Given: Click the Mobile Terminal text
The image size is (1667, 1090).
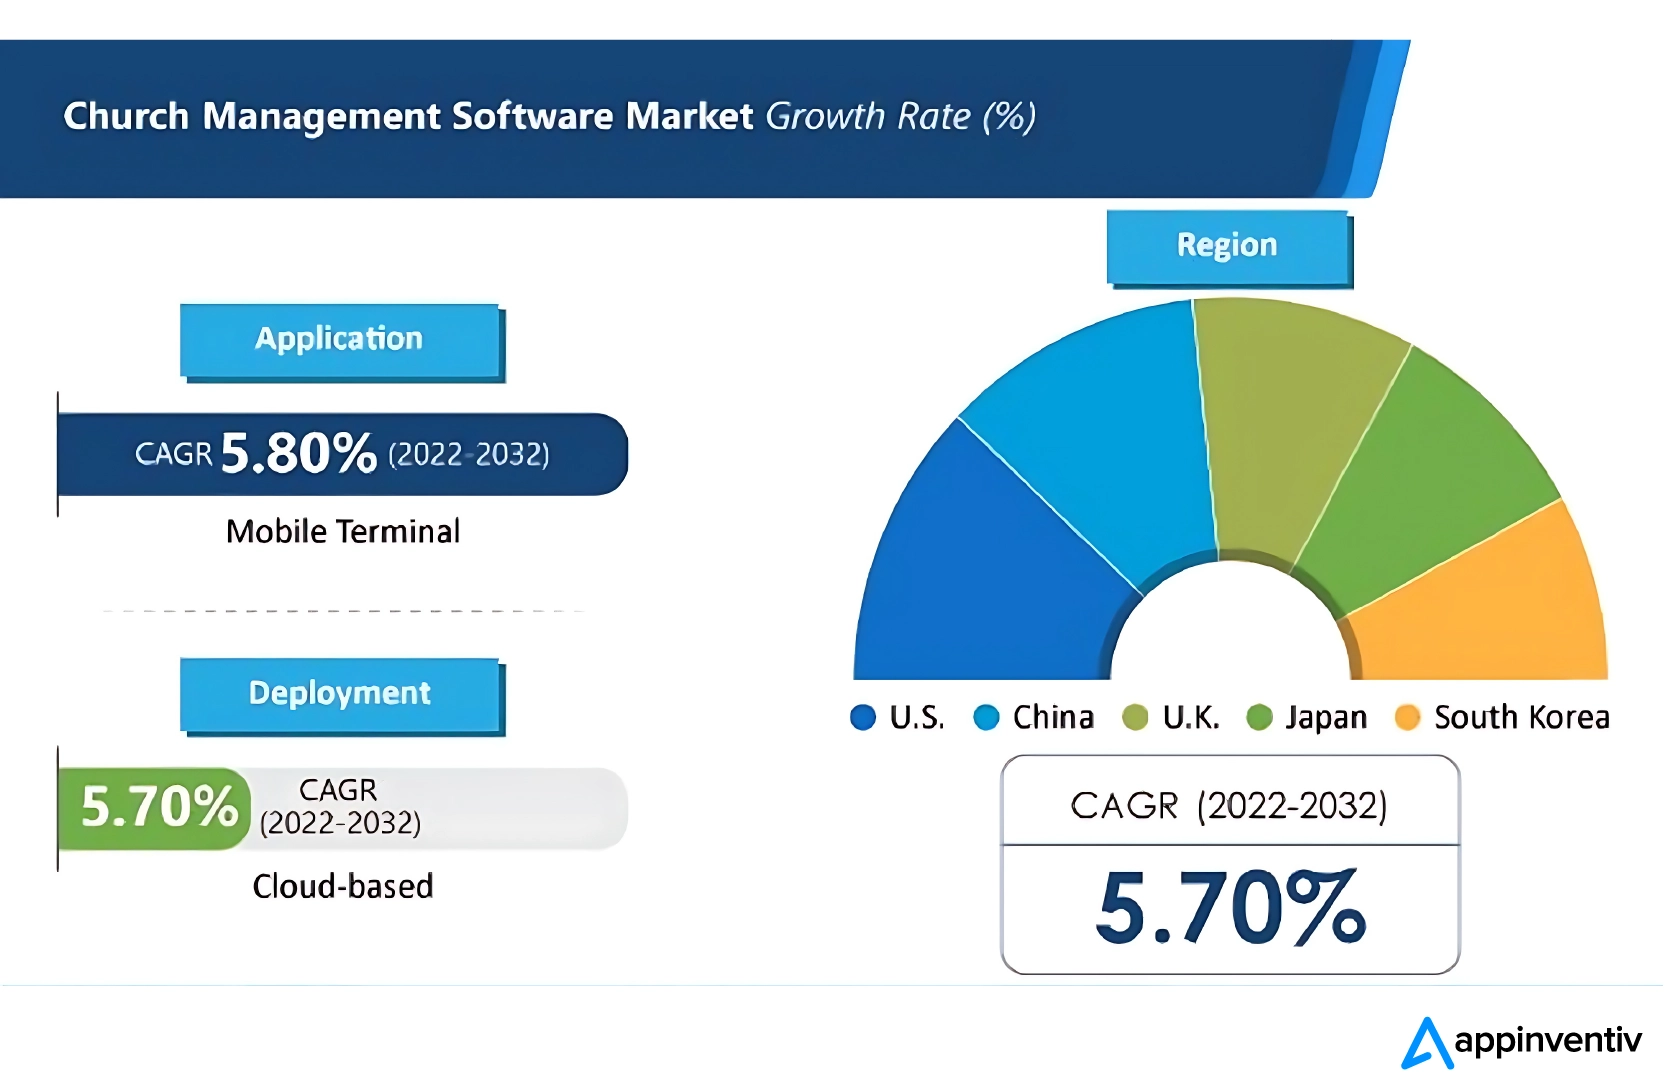Looking at the screenshot, I should [x=342, y=531].
